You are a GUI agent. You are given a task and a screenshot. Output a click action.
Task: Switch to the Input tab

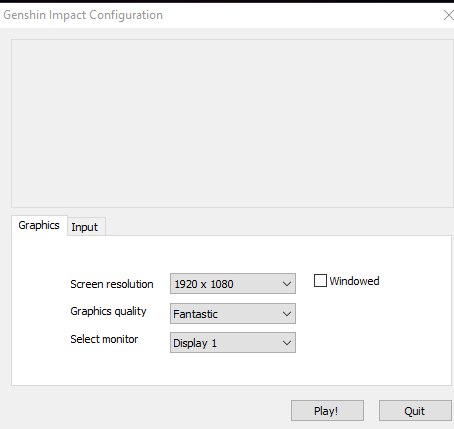(x=86, y=227)
